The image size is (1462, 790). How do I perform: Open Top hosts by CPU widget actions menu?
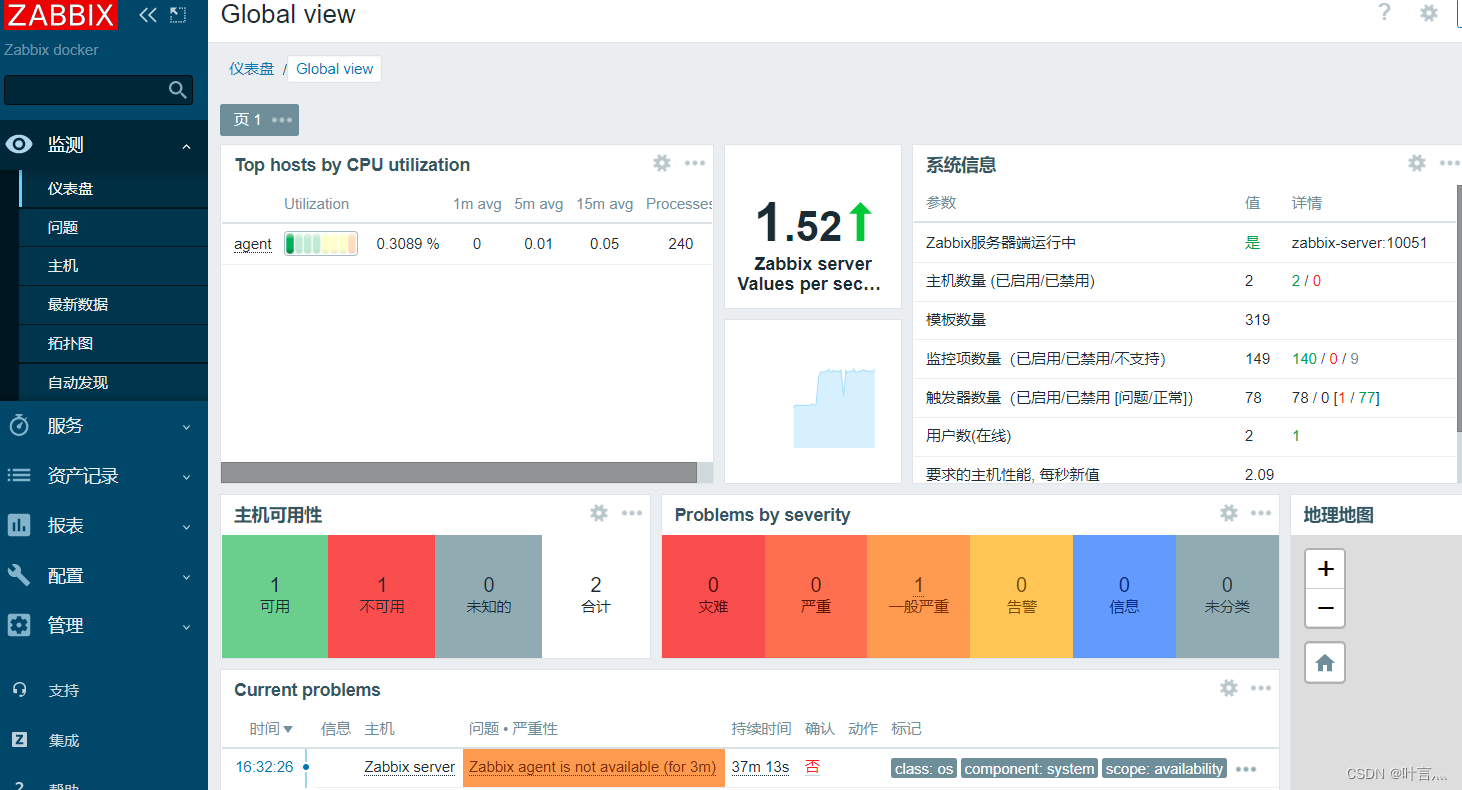point(695,163)
